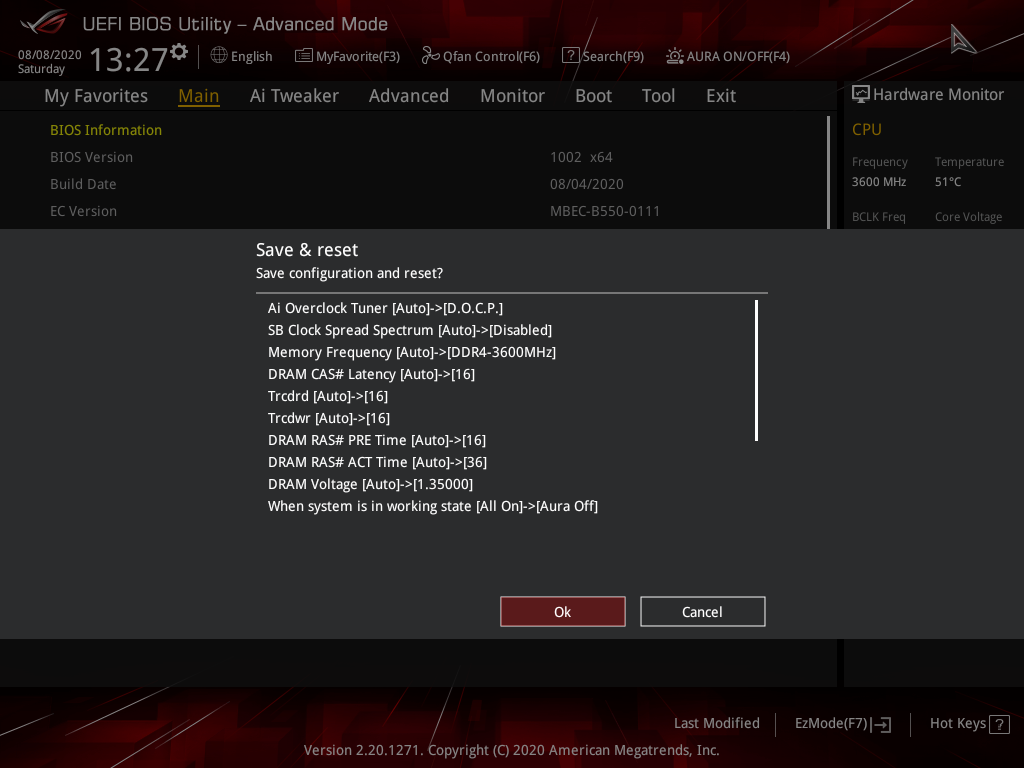Go to the Advanced tab

(x=409, y=96)
